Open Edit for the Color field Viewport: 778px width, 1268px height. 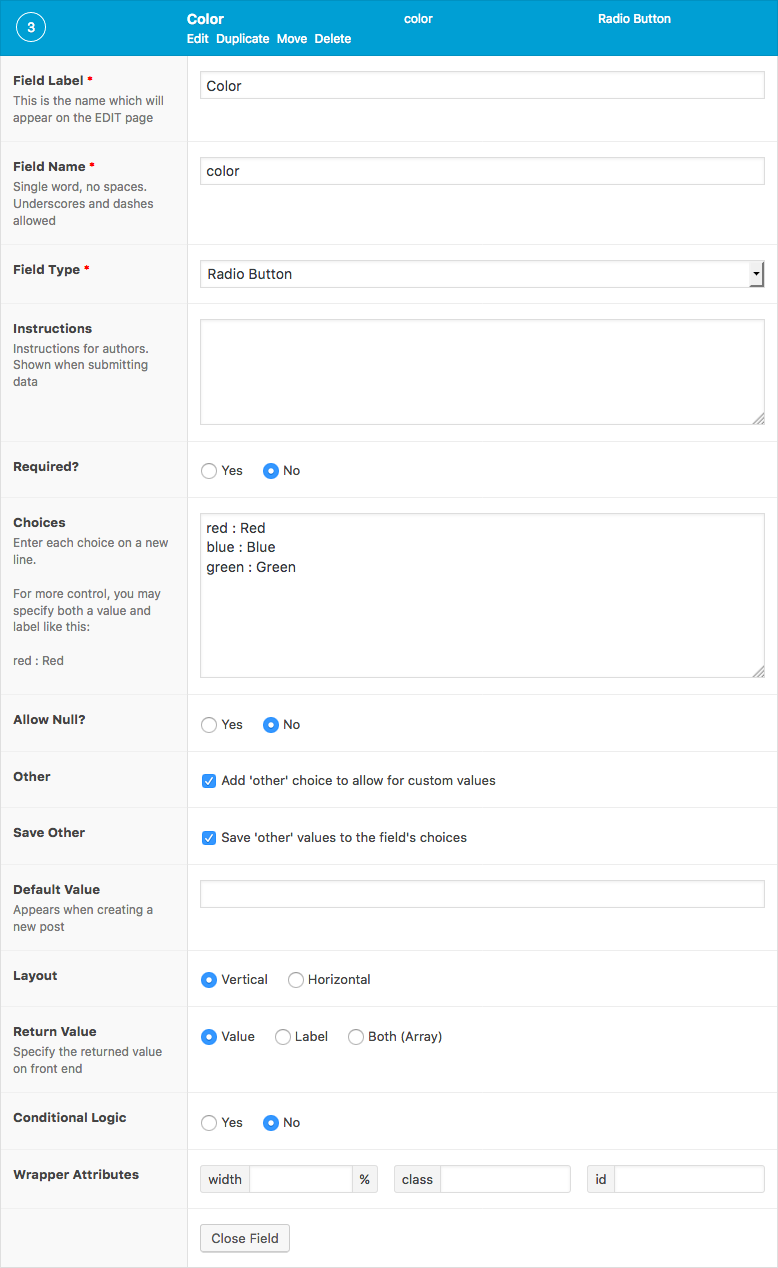pos(197,39)
